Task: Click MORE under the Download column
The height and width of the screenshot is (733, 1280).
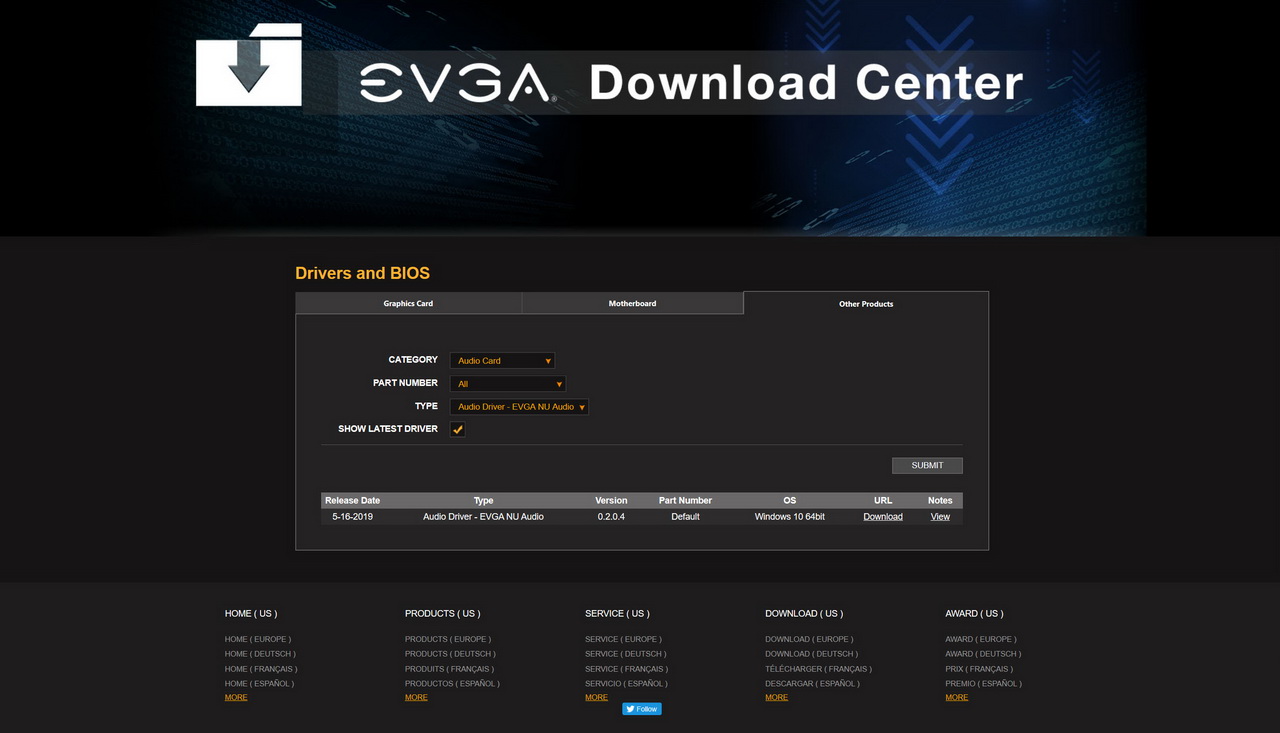Action: click(x=776, y=697)
